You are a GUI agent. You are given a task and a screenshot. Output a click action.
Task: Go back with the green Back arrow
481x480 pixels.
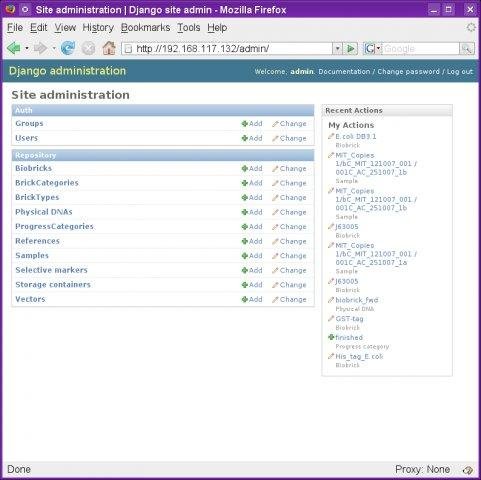(14, 49)
